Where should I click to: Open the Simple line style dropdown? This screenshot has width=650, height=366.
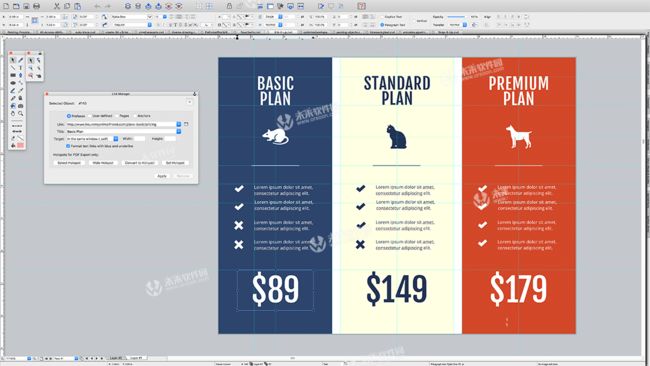(280, 17)
